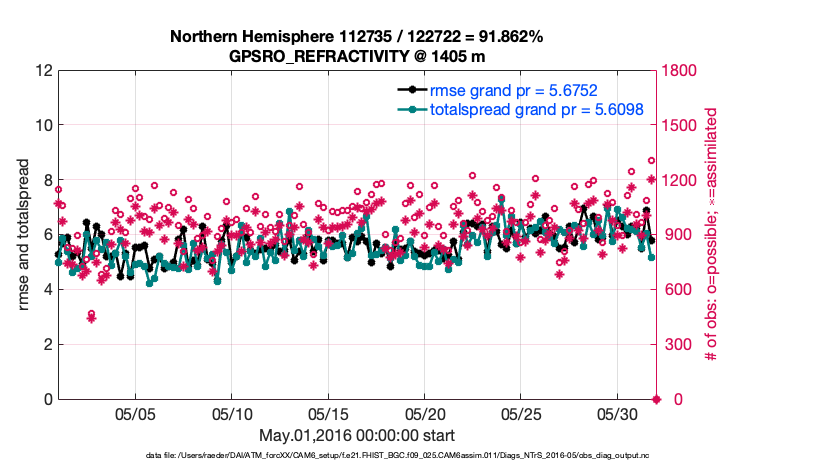Click the Northern Hemisphere title text

tap(356, 37)
